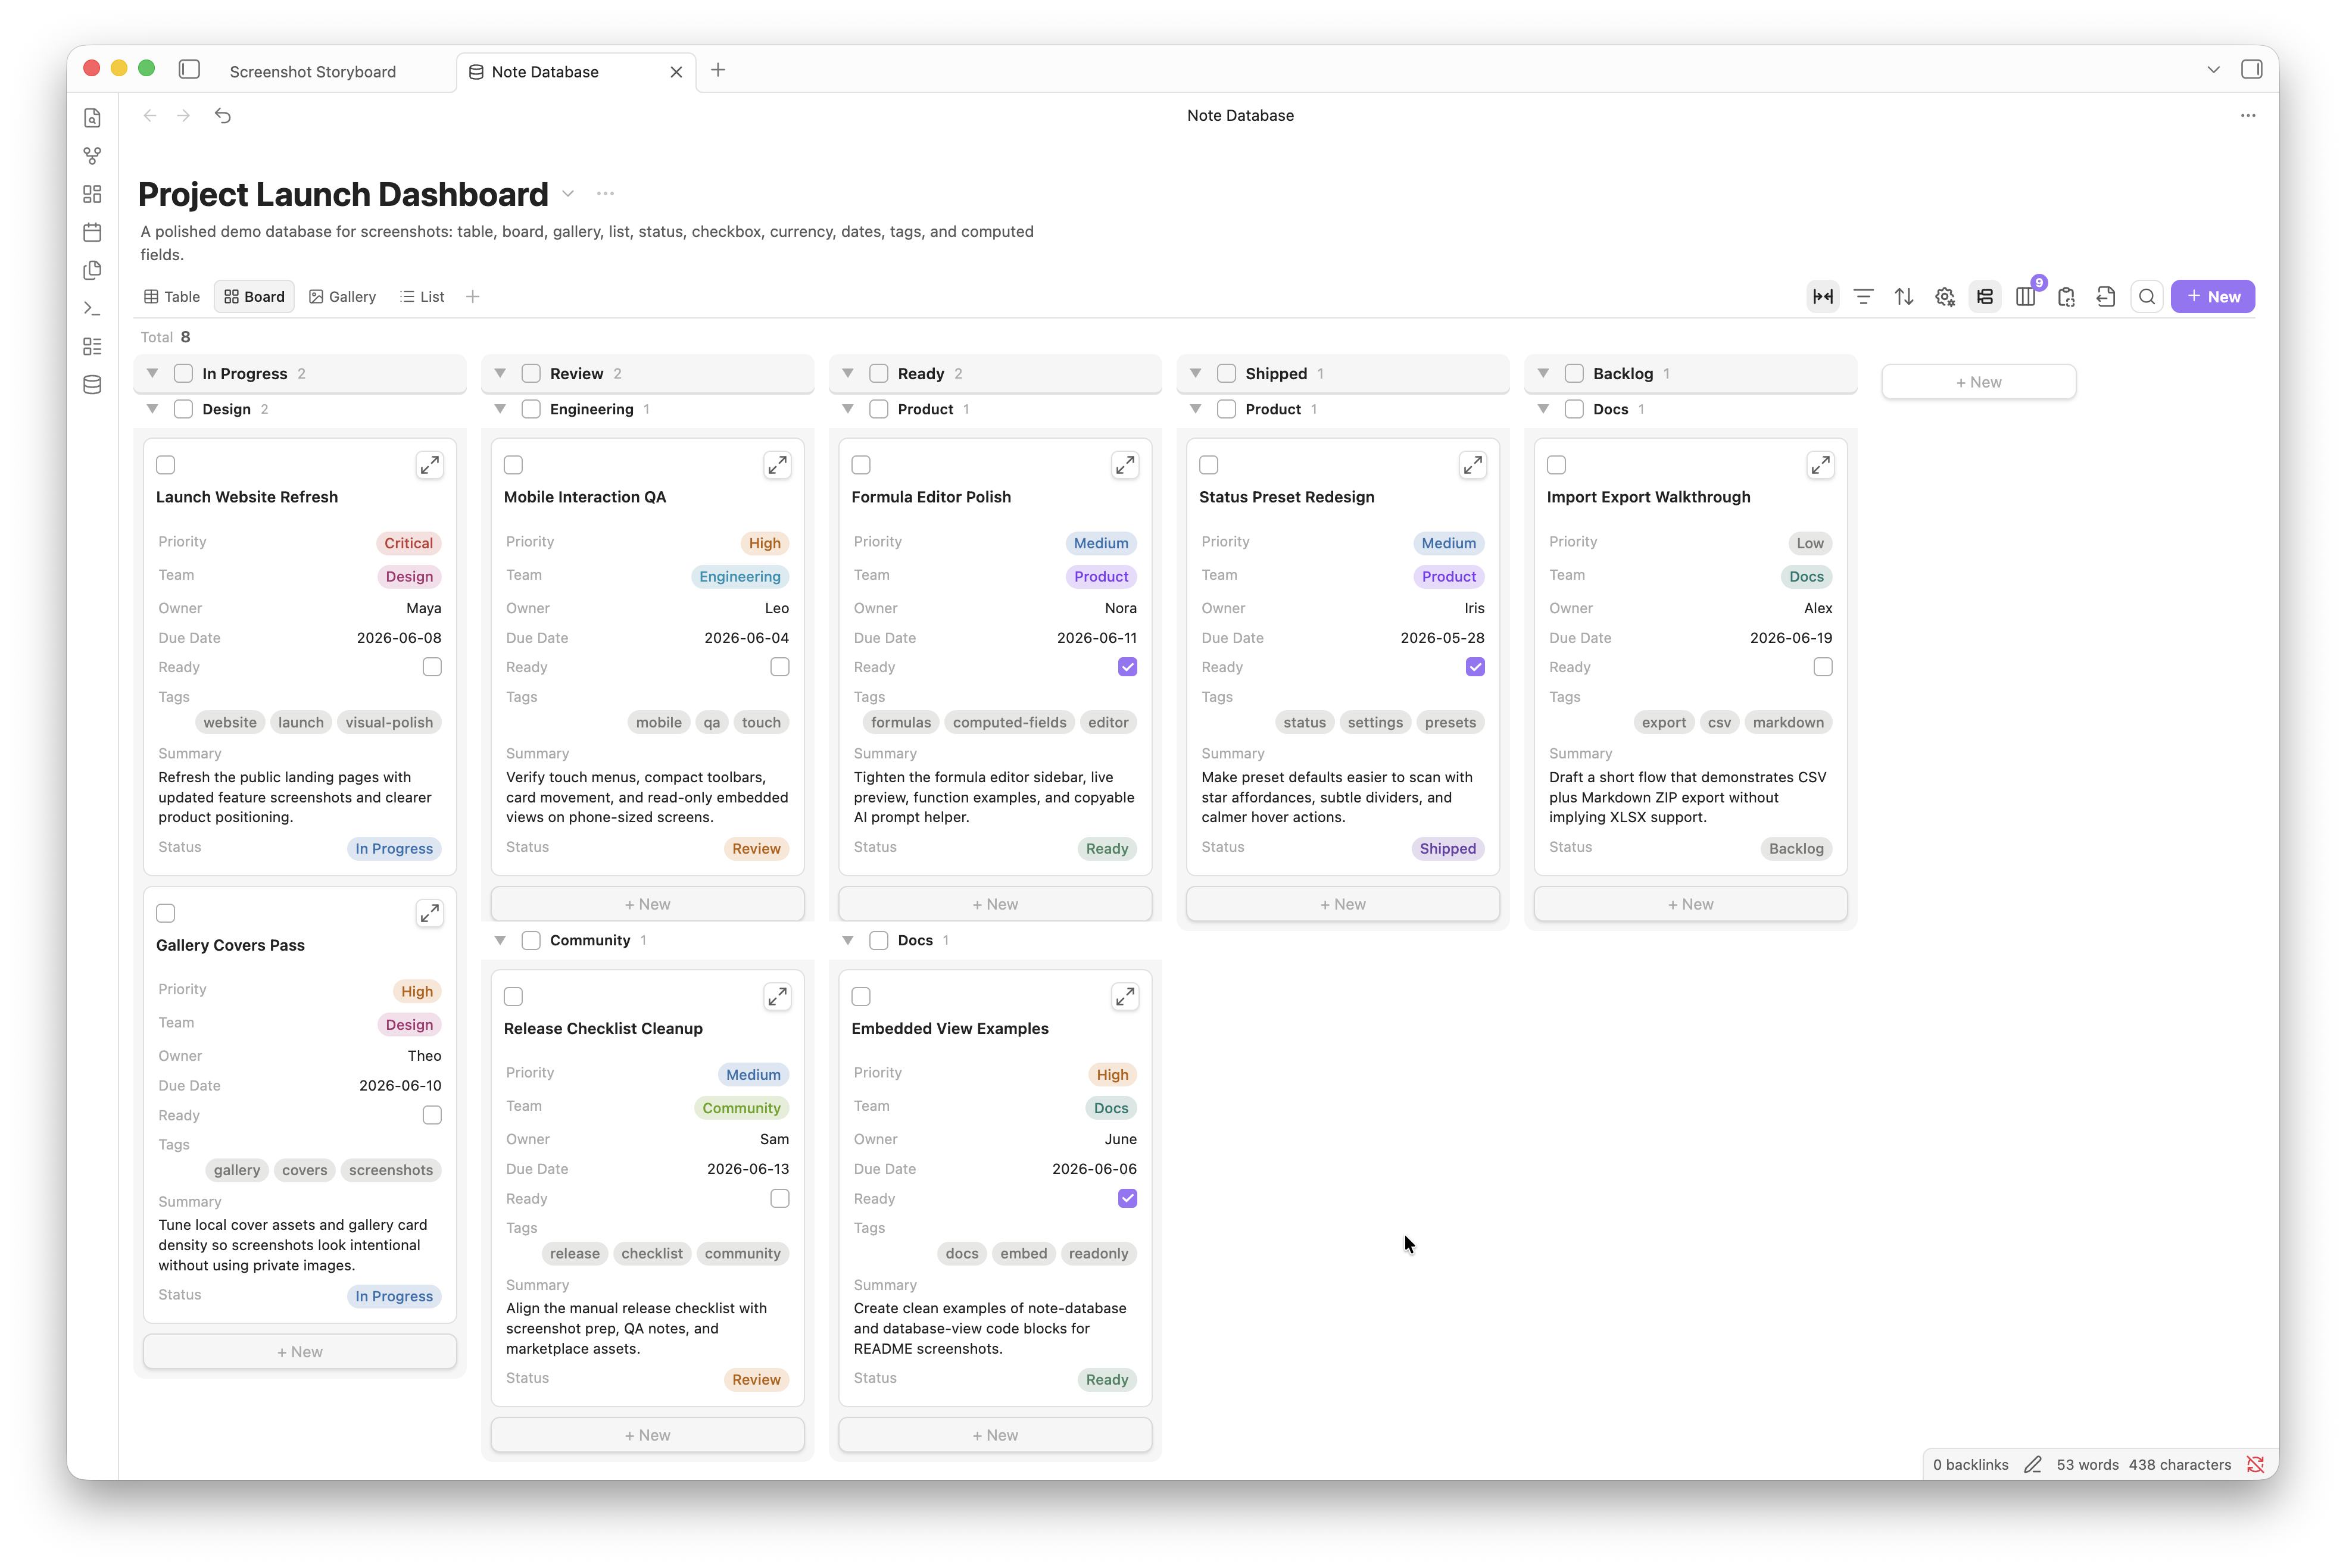Toggle Ready checkbox on Status Preset Redesign

(x=1475, y=667)
